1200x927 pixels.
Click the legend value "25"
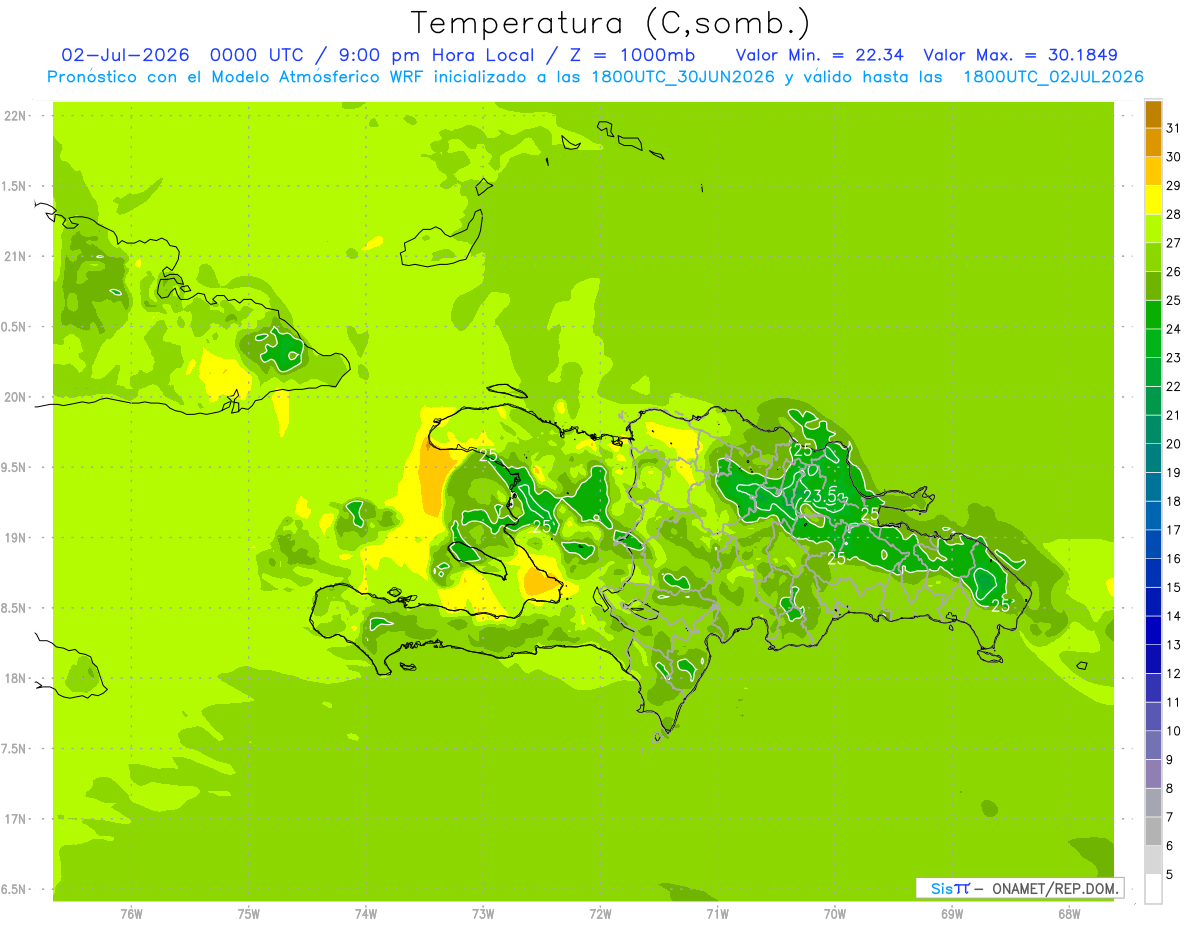pos(1174,300)
